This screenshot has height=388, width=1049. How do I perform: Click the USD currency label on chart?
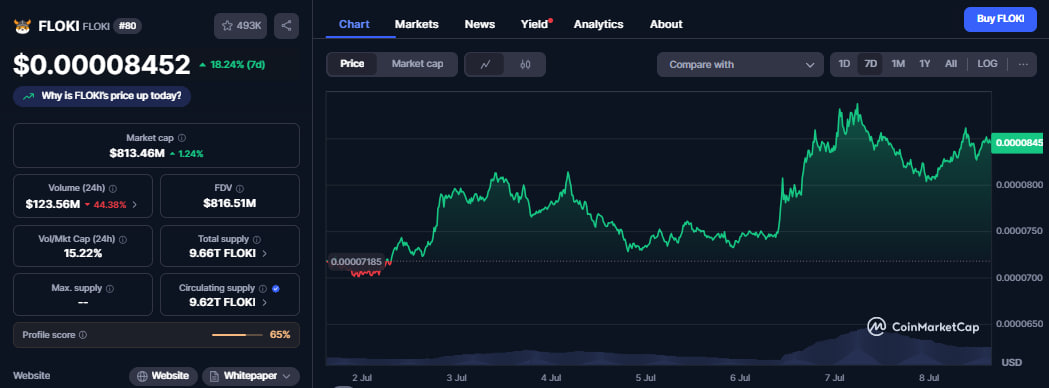(1012, 362)
